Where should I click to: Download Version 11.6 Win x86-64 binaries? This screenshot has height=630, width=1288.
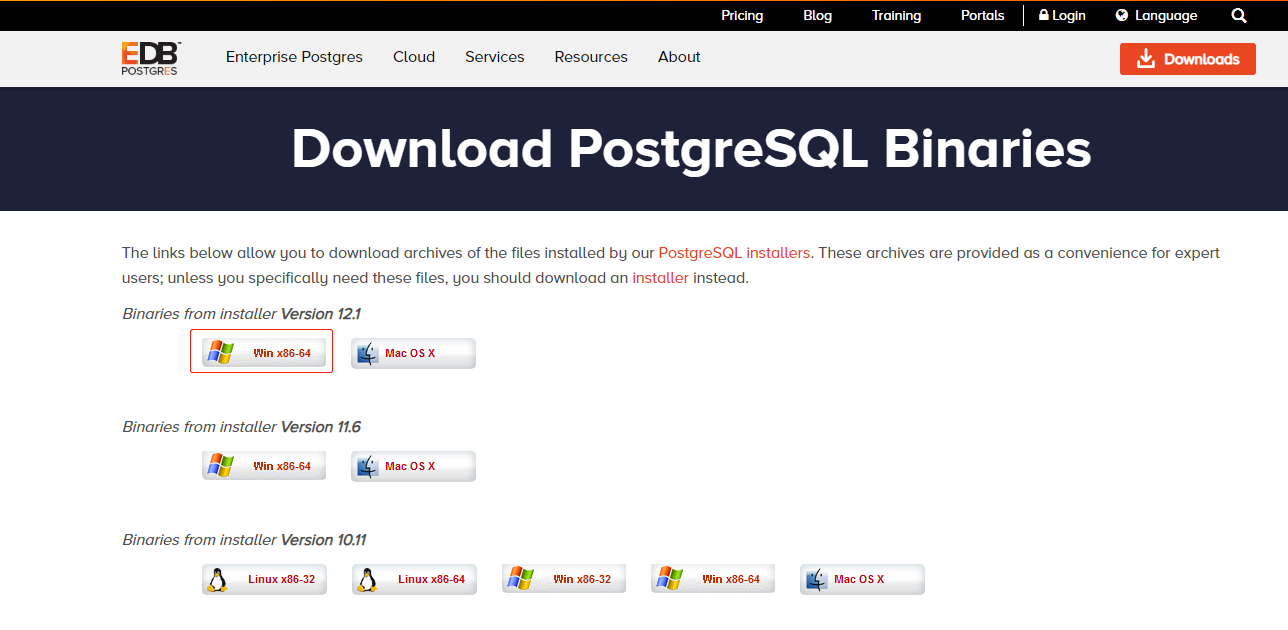pyautogui.click(x=264, y=466)
